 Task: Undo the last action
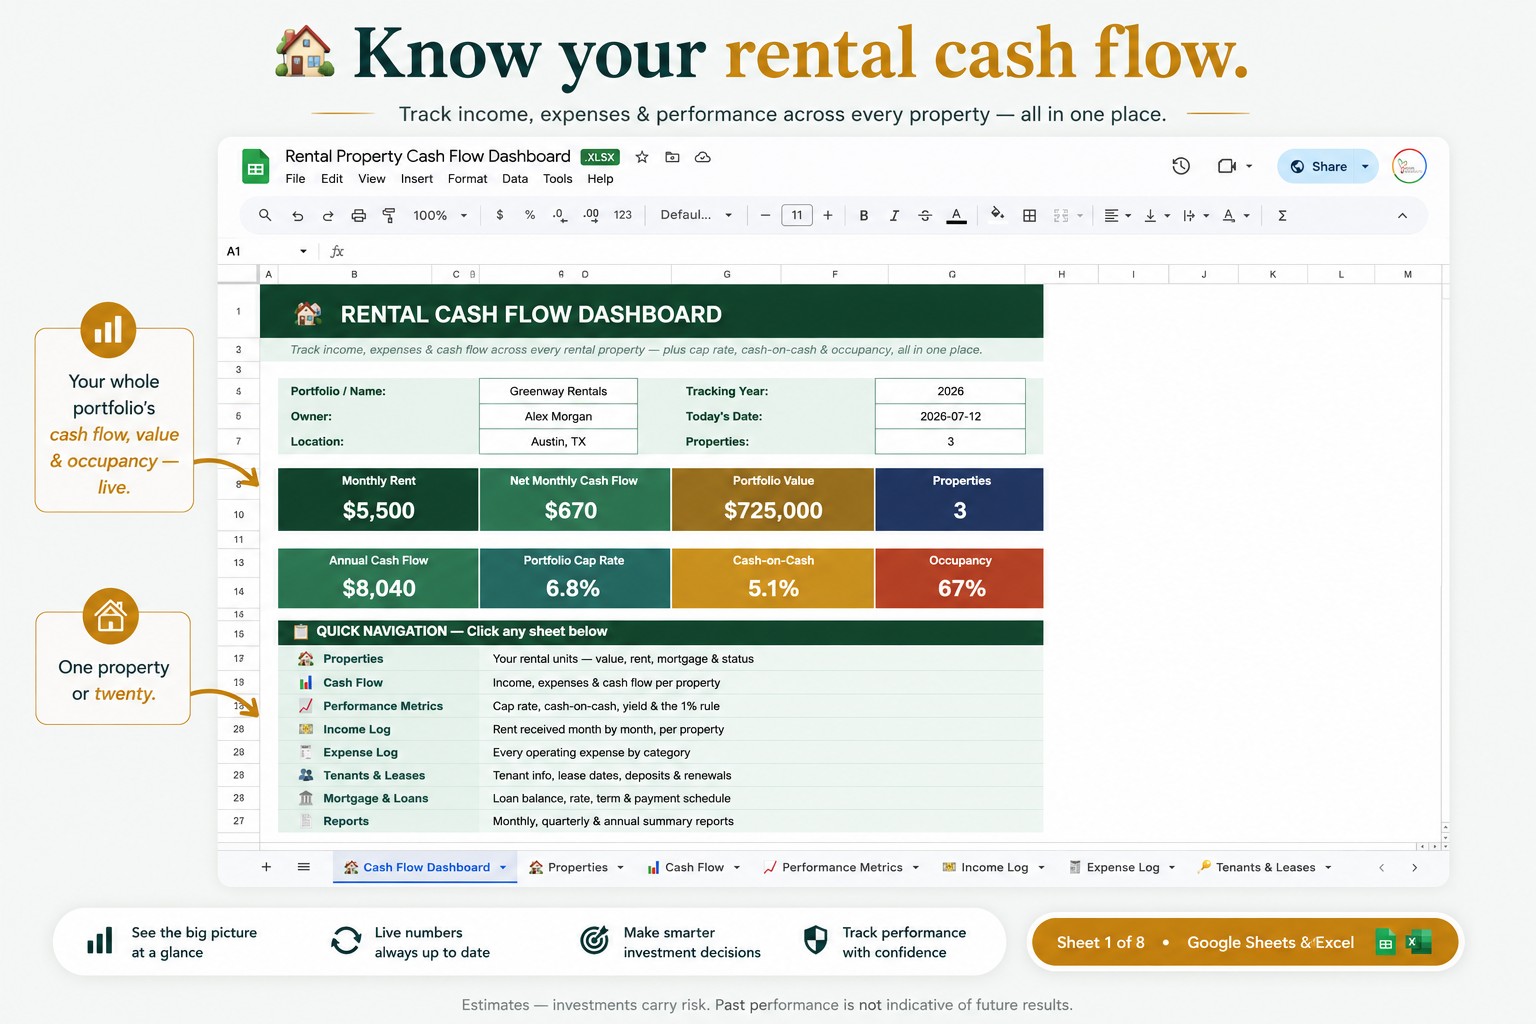coord(297,215)
